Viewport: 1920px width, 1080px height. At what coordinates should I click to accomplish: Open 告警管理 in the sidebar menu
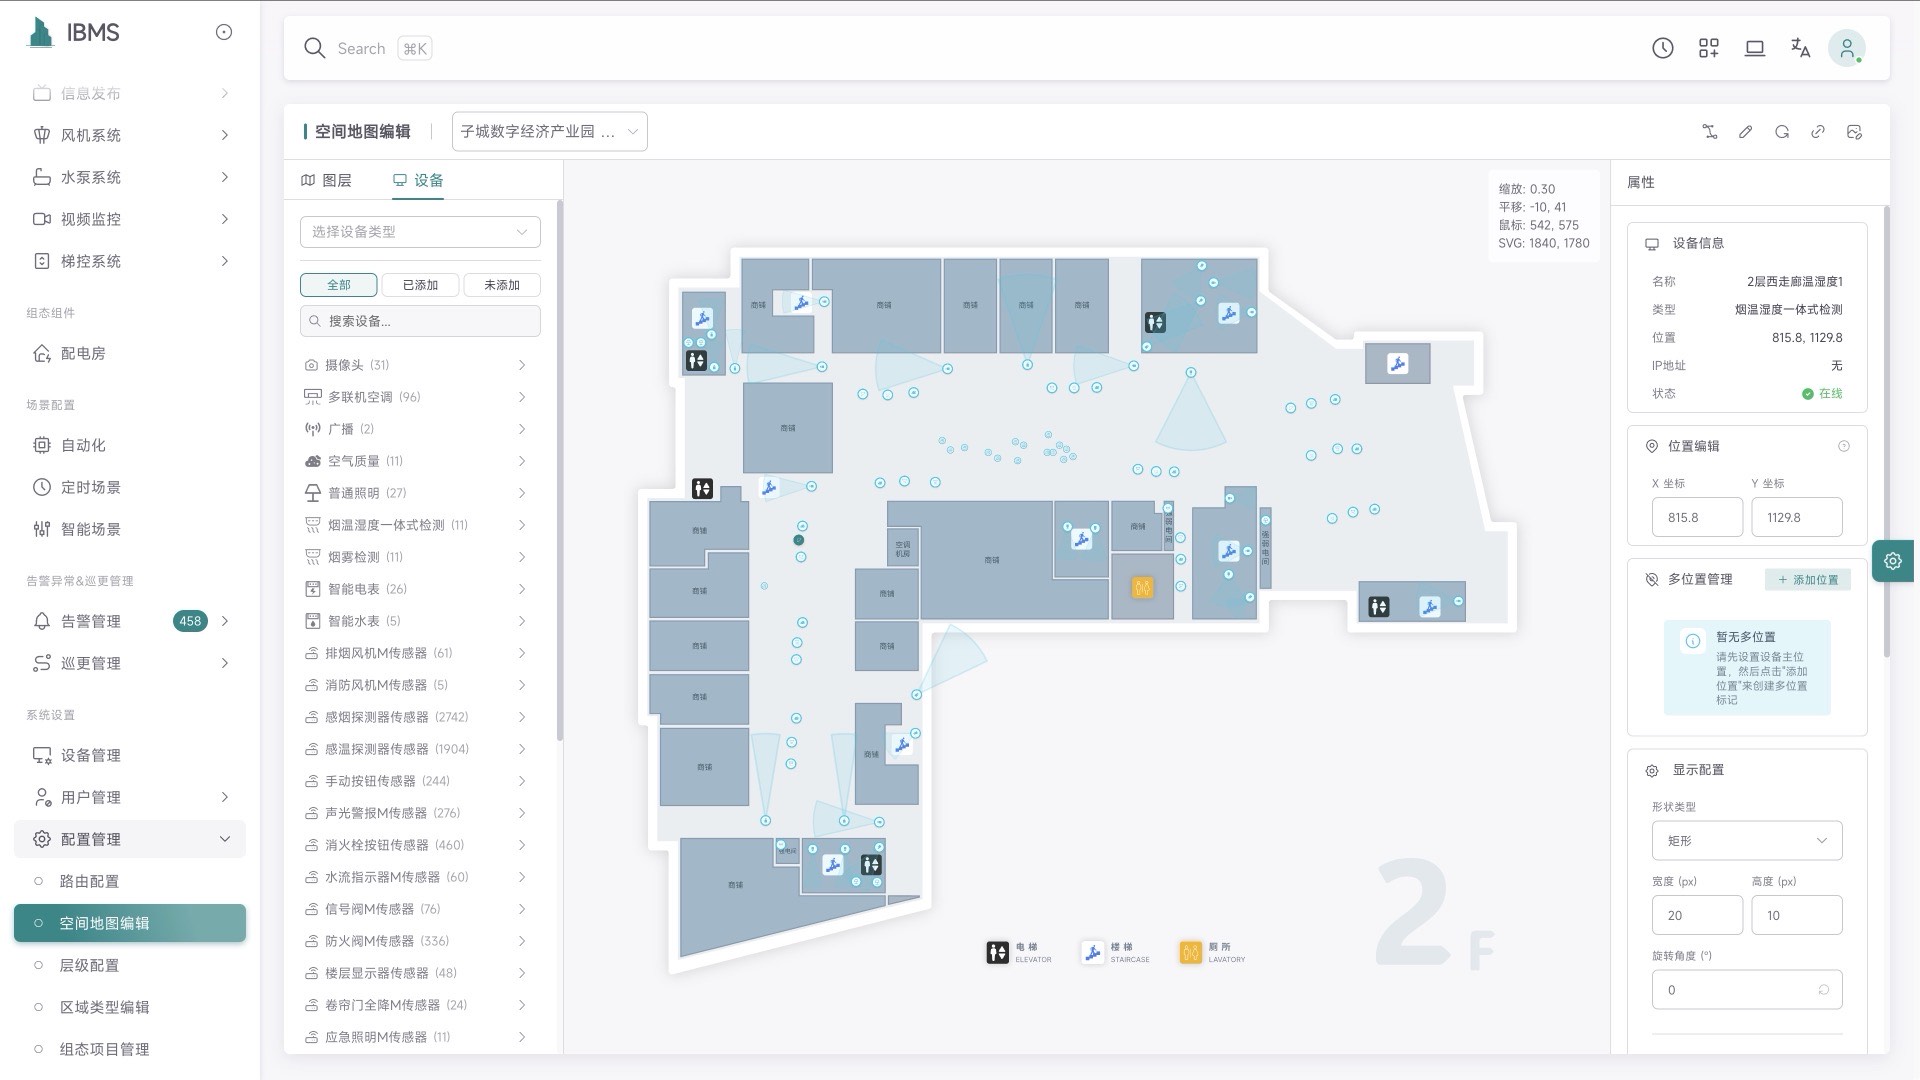tap(91, 621)
